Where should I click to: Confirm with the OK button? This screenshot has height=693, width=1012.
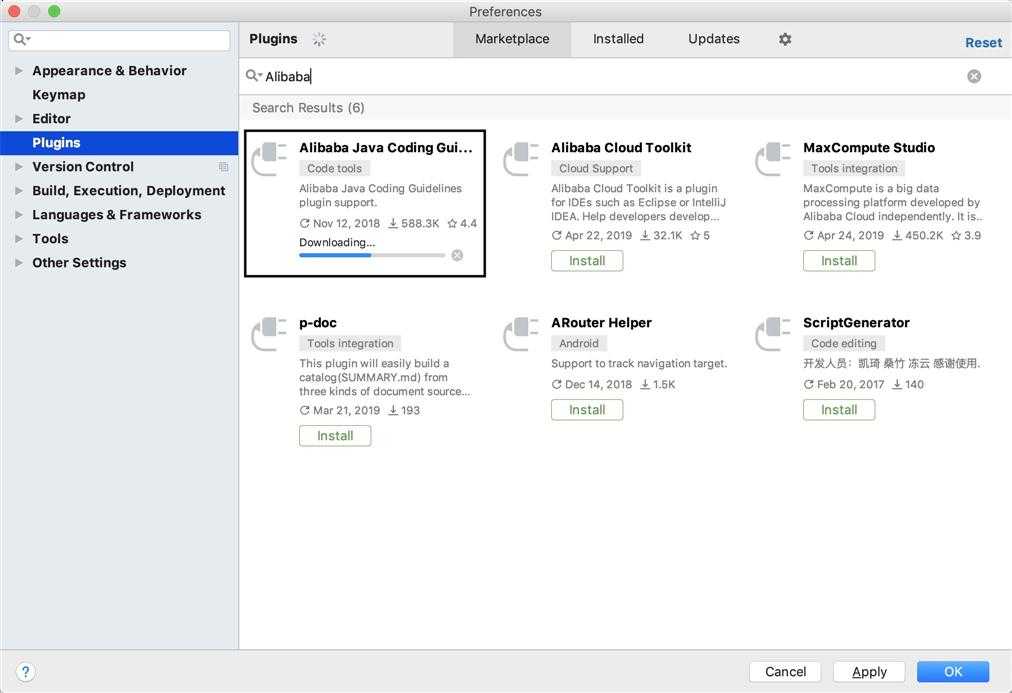click(x=953, y=672)
